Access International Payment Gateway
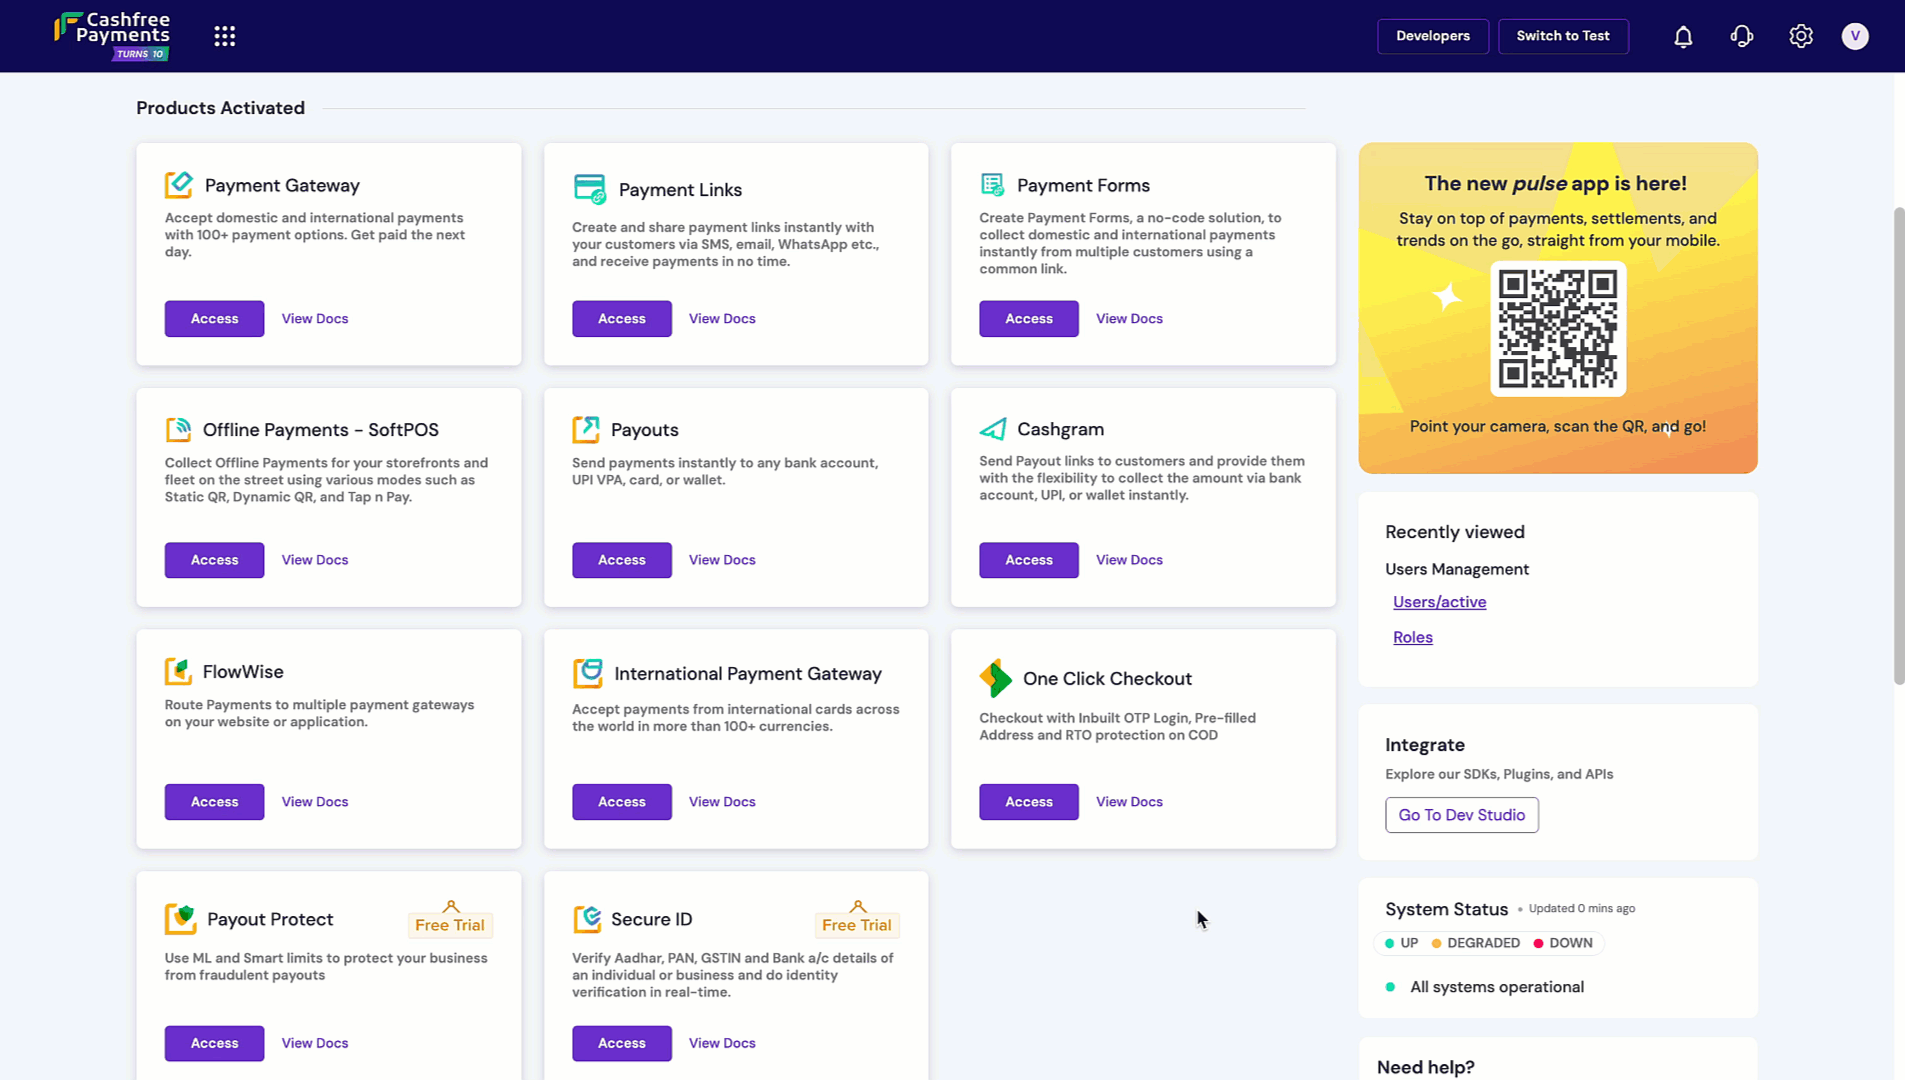Viewport: 1905px width, 1080px height. click(622, 802)
